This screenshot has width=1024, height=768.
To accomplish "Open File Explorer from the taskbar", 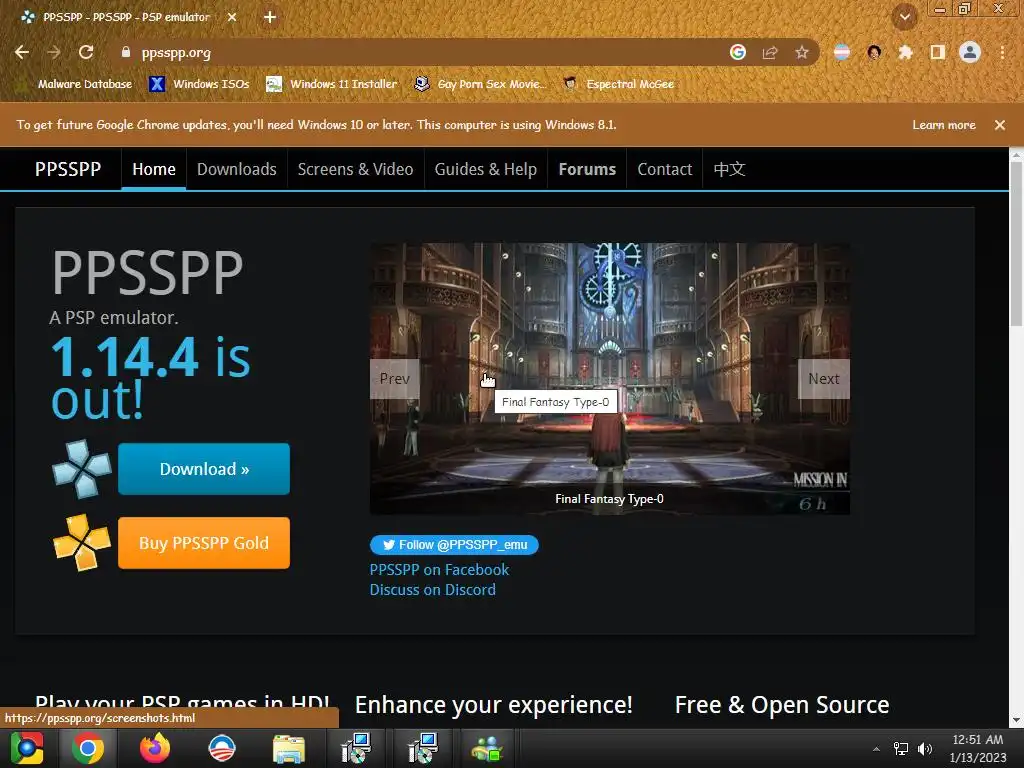I will 289,748.
